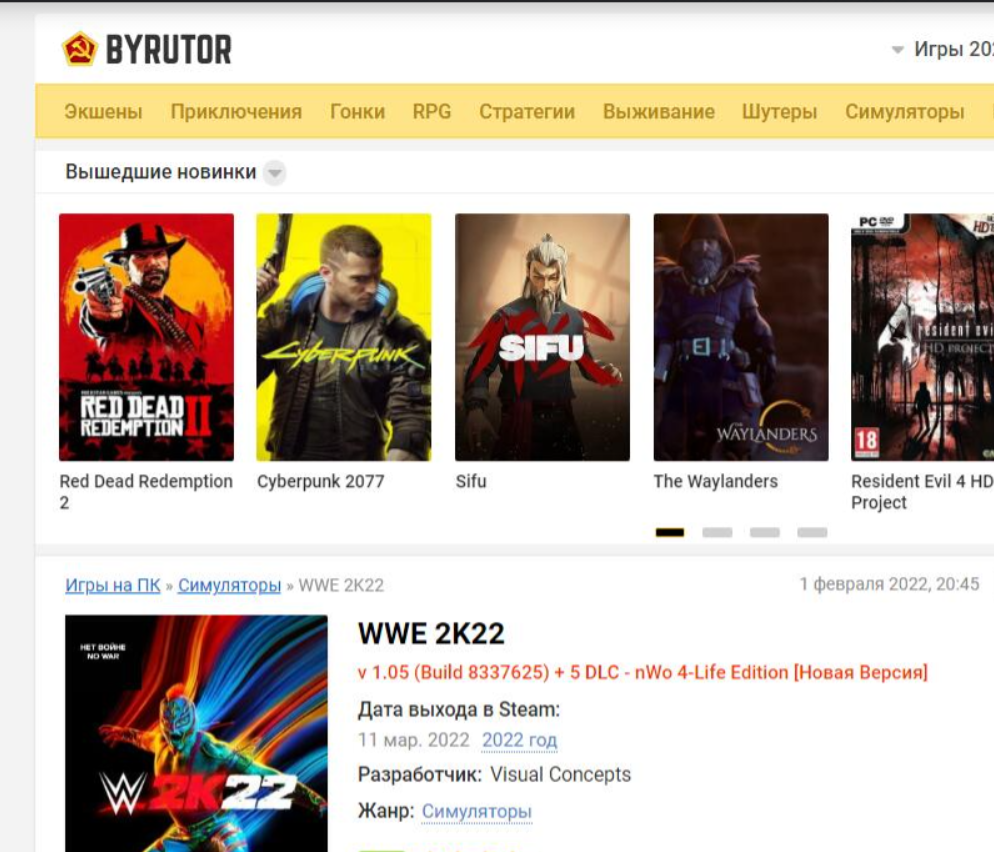
Task: Click the WWE 2K22 poster image
Action: [x=196, y=733]
